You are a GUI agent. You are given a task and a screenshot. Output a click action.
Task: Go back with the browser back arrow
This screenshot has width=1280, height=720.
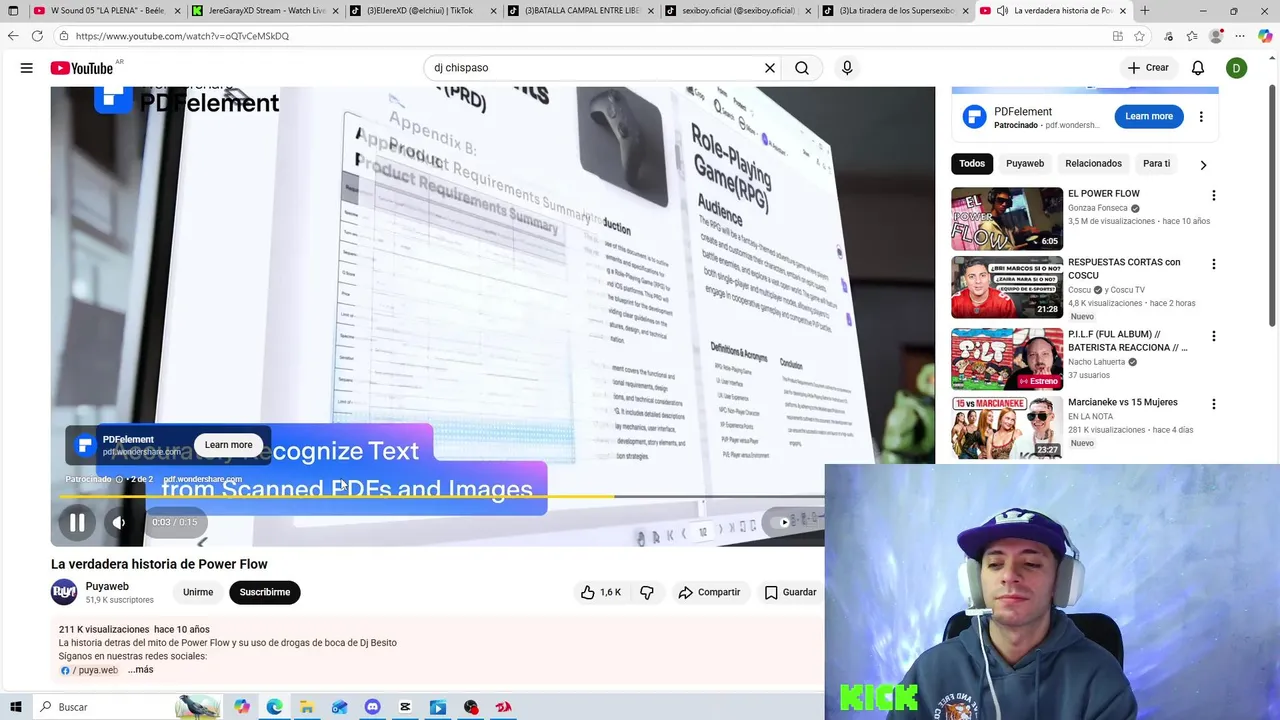tap(13, 36)
